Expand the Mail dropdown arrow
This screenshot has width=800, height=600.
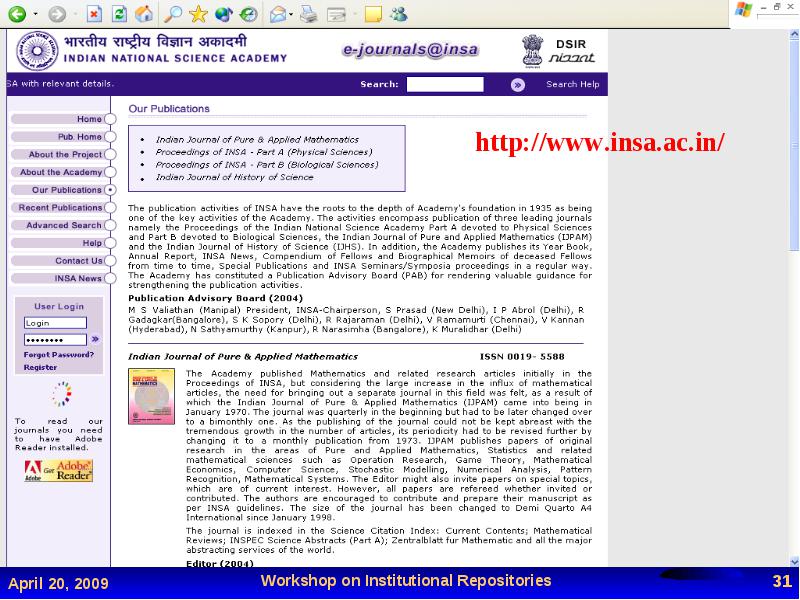[291, 14]
